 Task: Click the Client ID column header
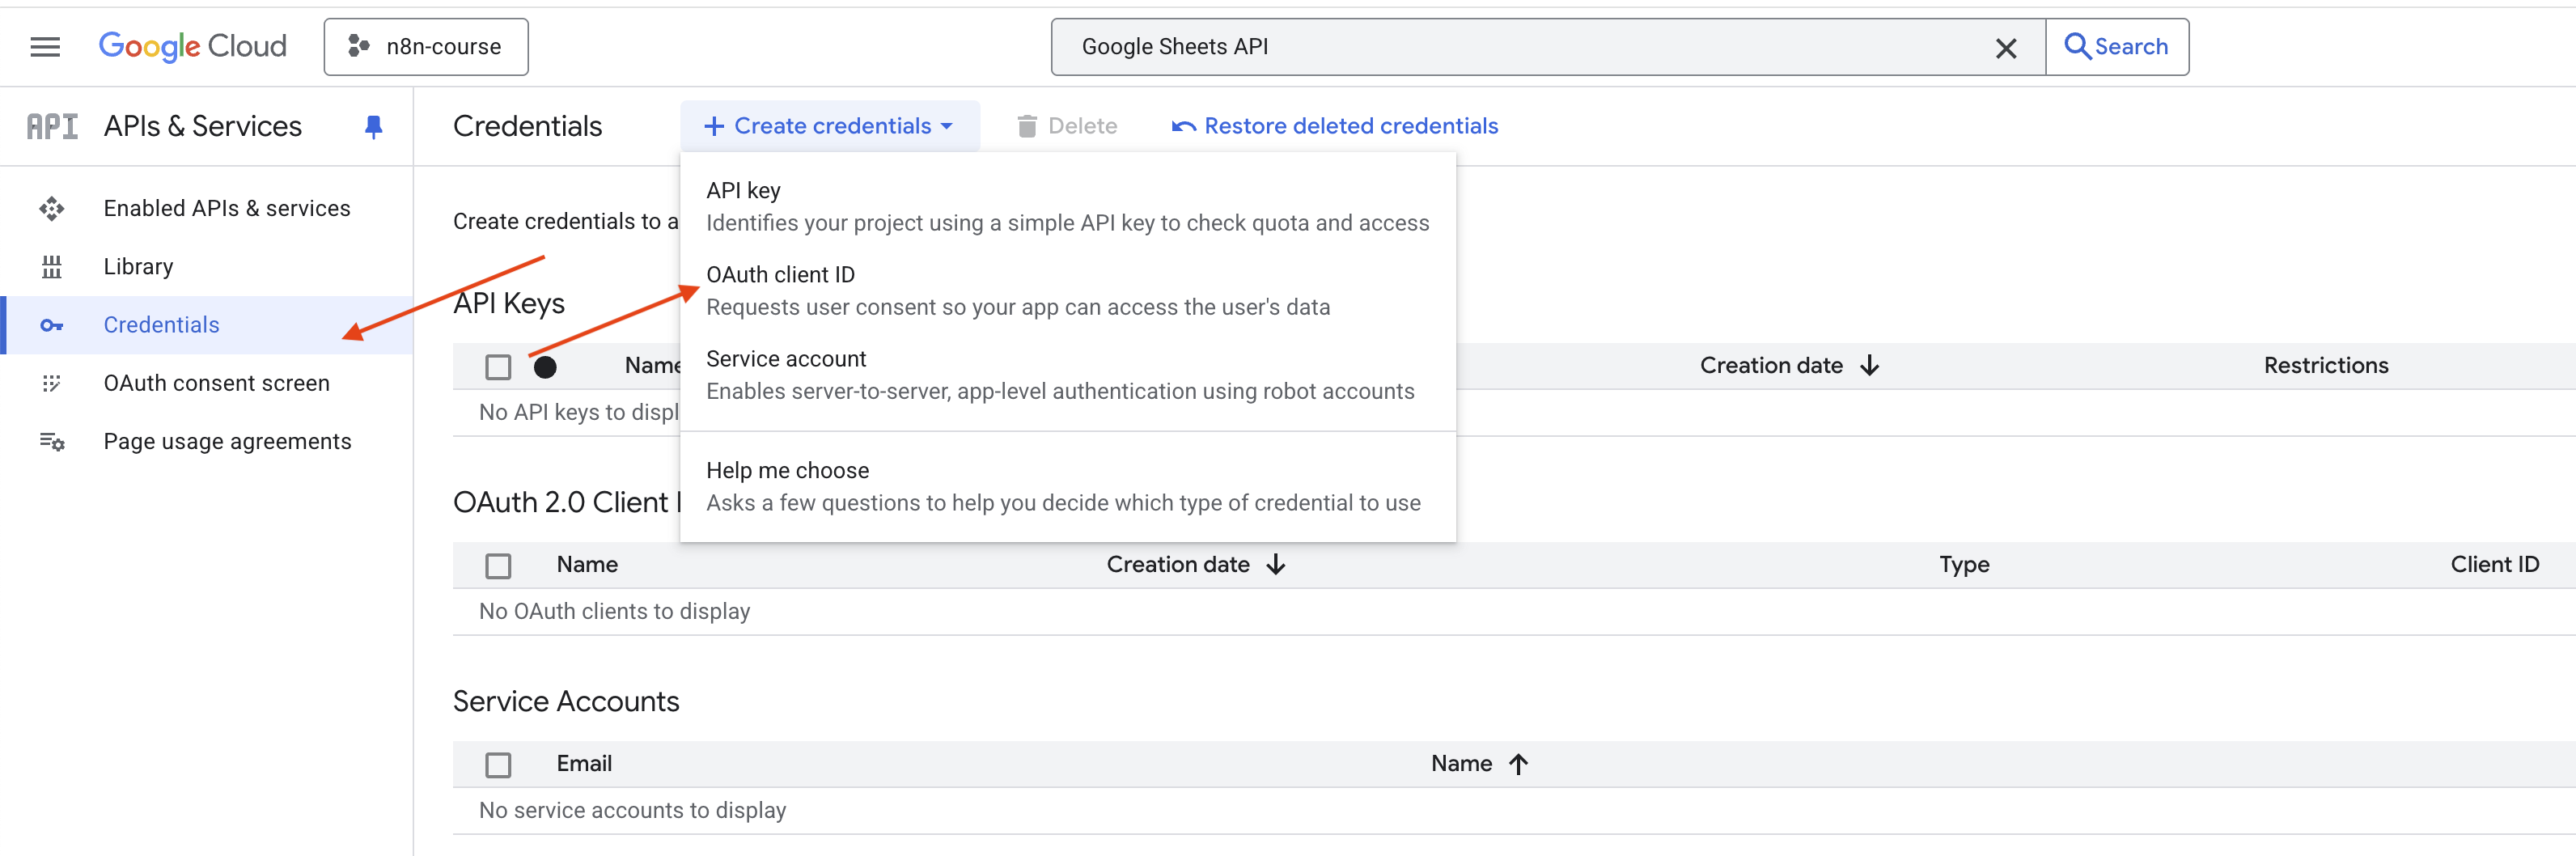coord(2494,564)
